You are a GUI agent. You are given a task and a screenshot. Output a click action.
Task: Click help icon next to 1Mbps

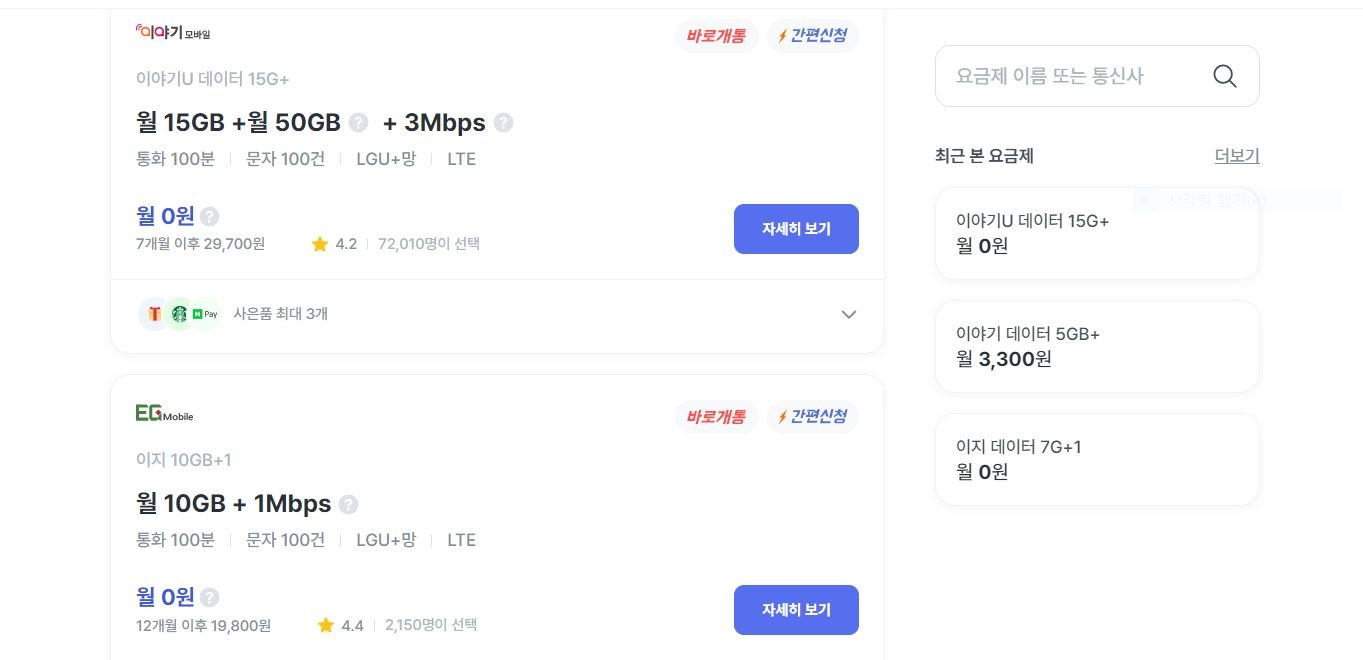click(348, 504)
